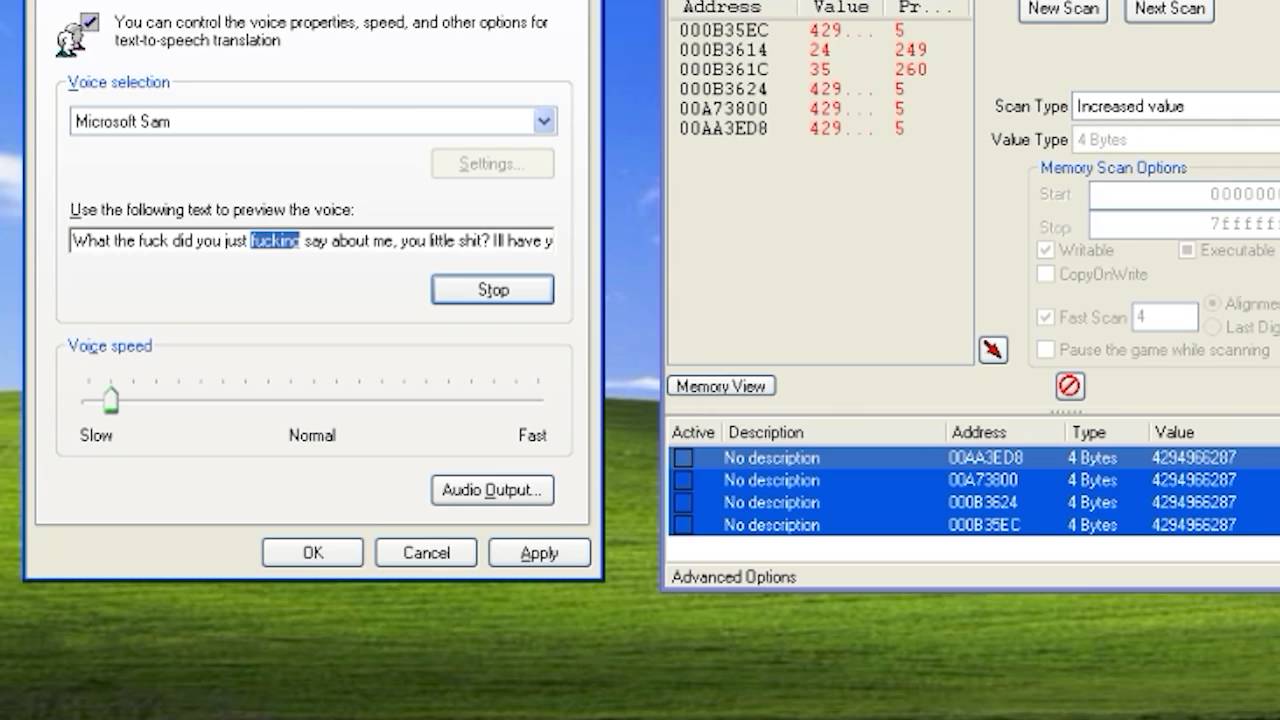Screen dimensions: 1280x720
Task: Click OK in Speech Properties dialog
Action: tap(313, 553)
